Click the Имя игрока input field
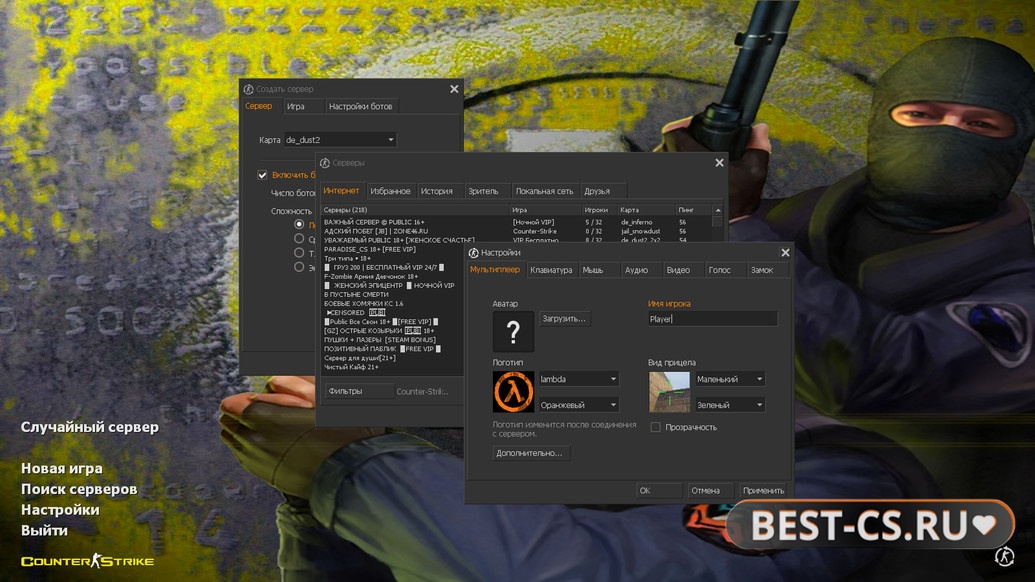 click(x=712, y=319)
